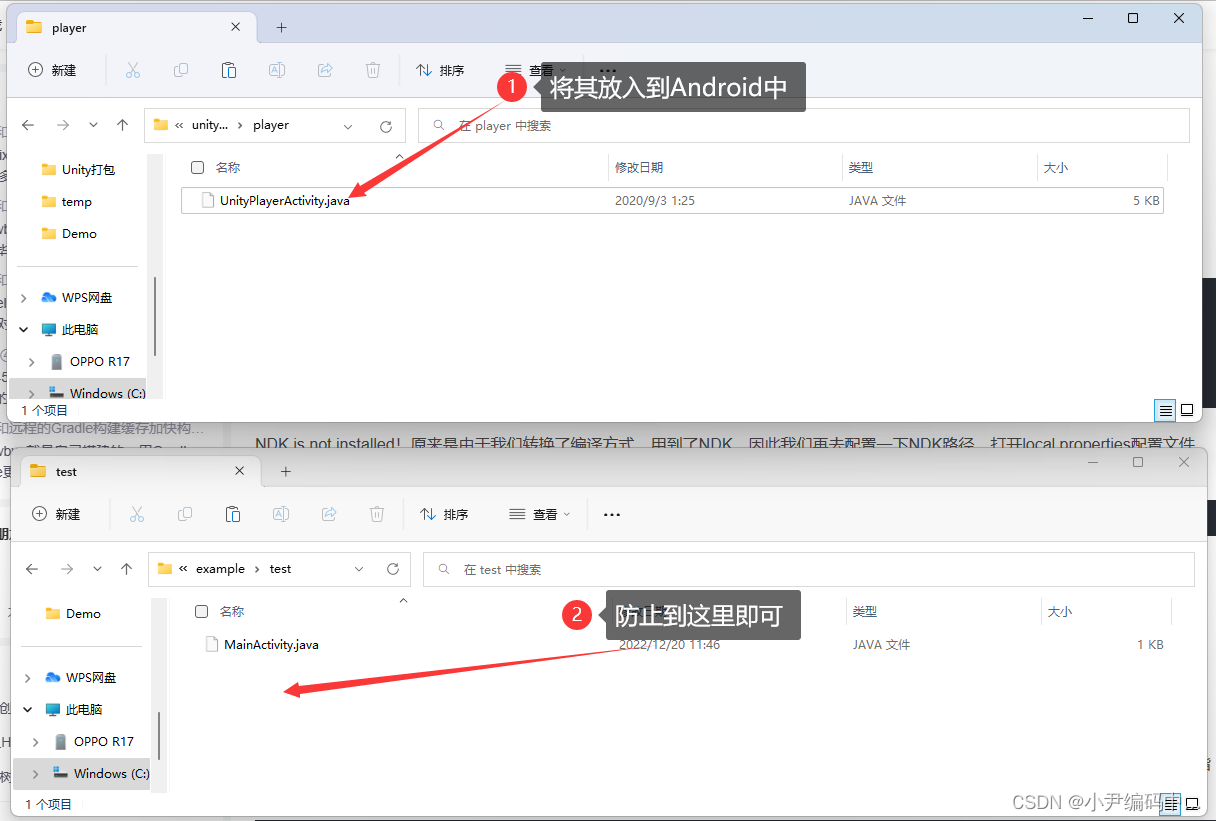1216x821 pixels.
Task: Click 新建 button in test window
Action: [x=56, y=514]
